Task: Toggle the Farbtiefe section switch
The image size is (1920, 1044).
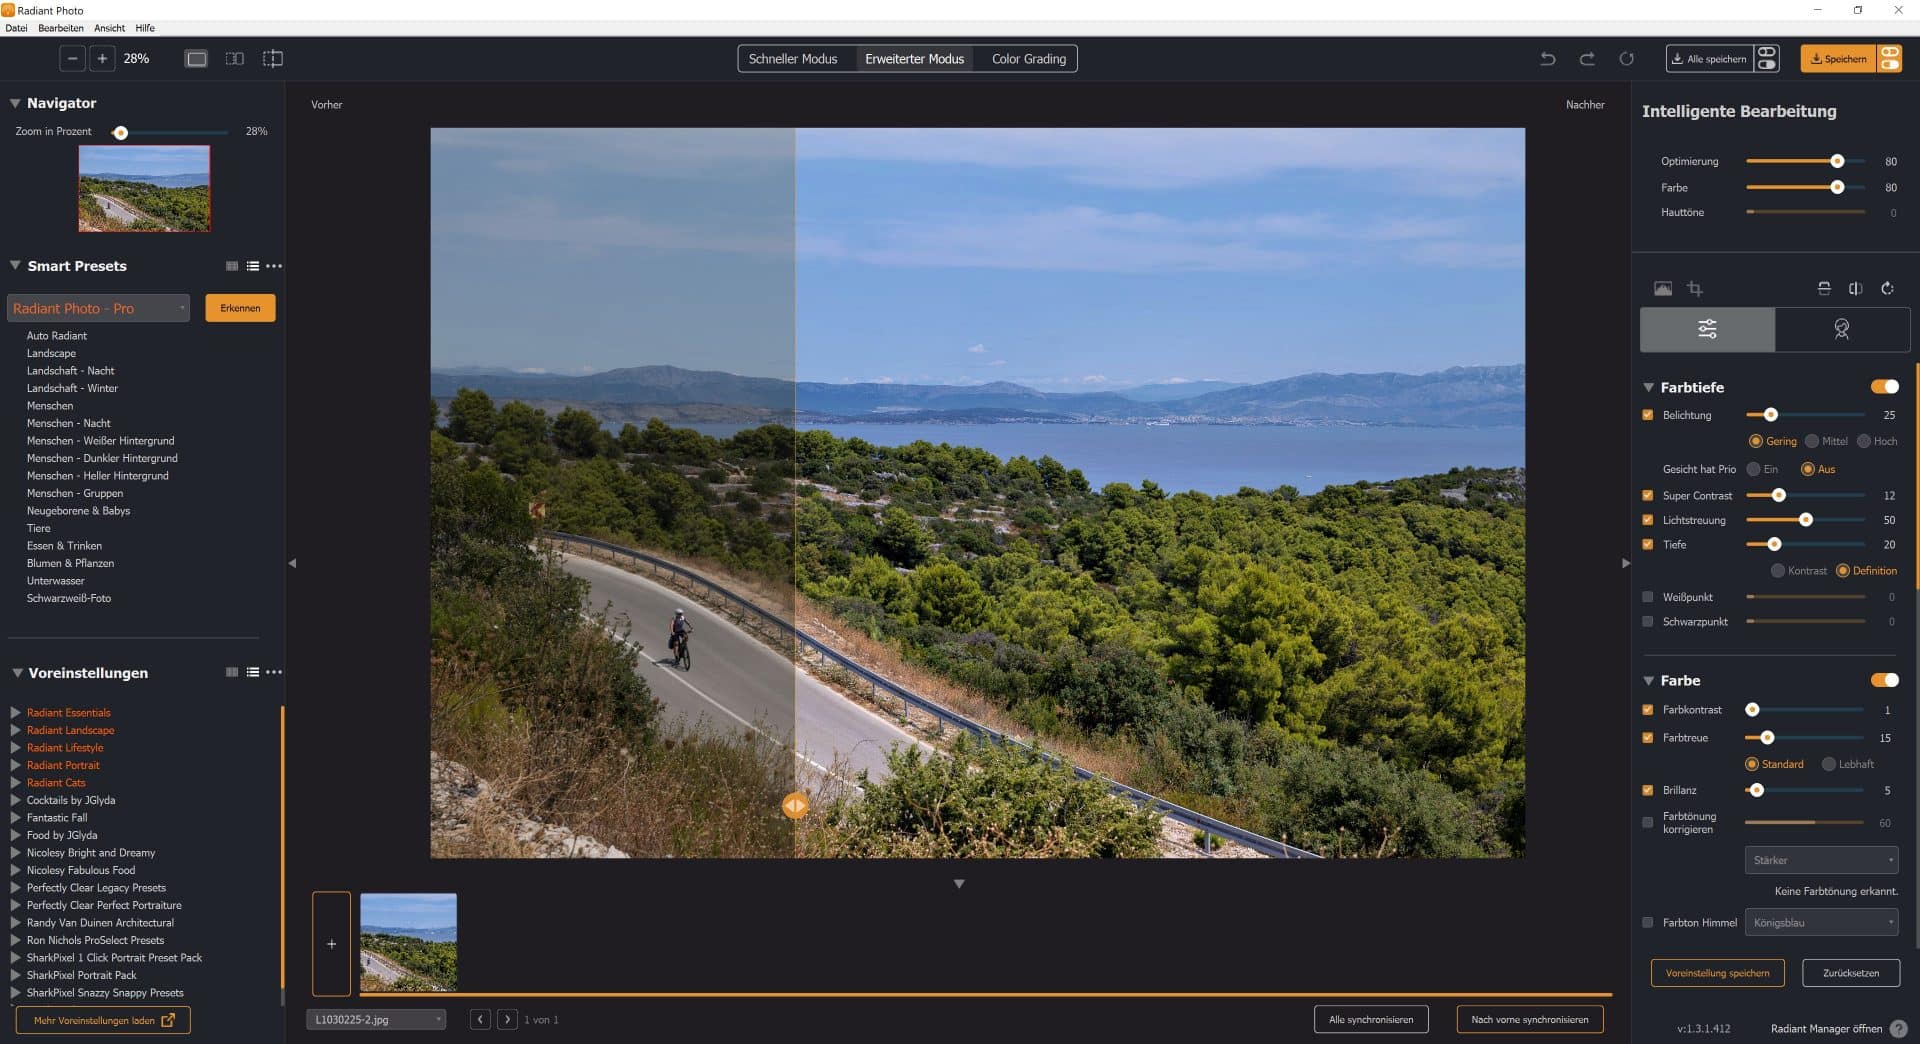Action: coord(1884,387)
